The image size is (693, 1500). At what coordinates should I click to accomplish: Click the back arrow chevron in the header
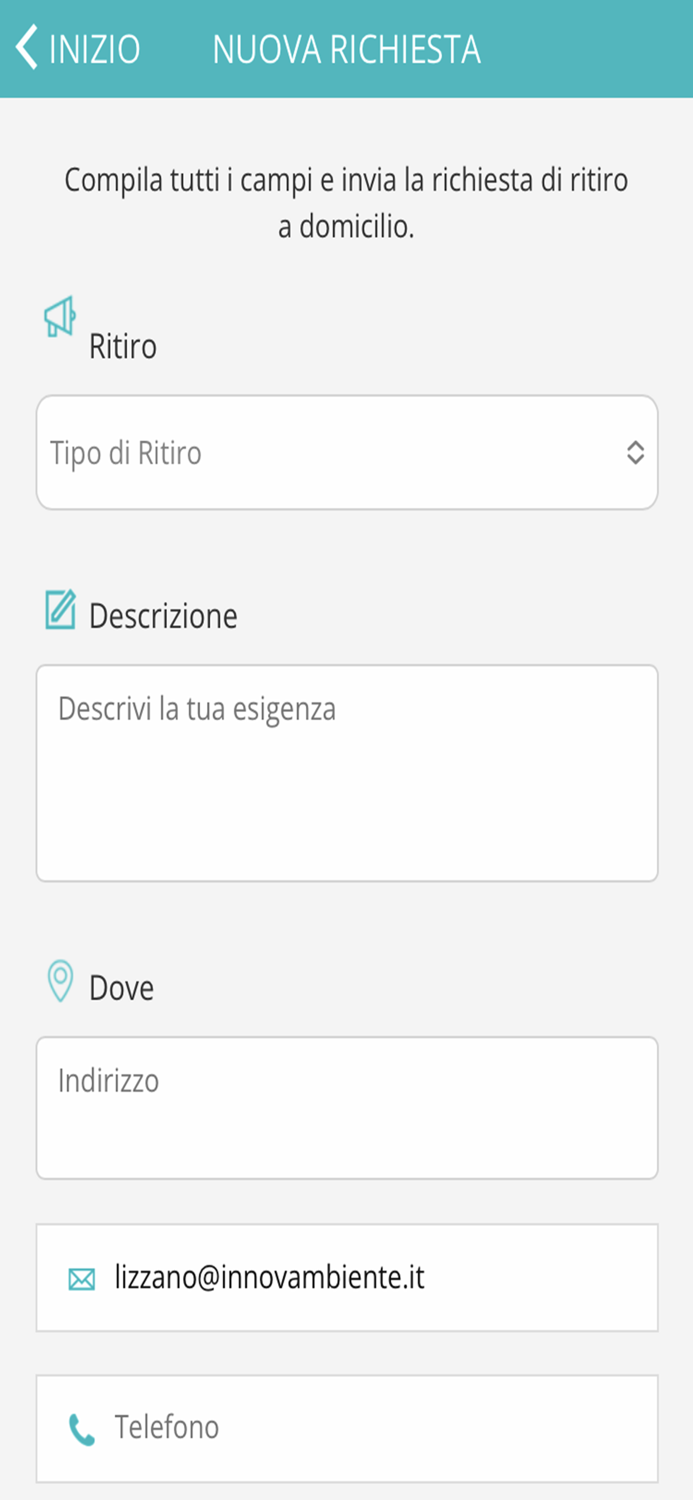[25, 46]
